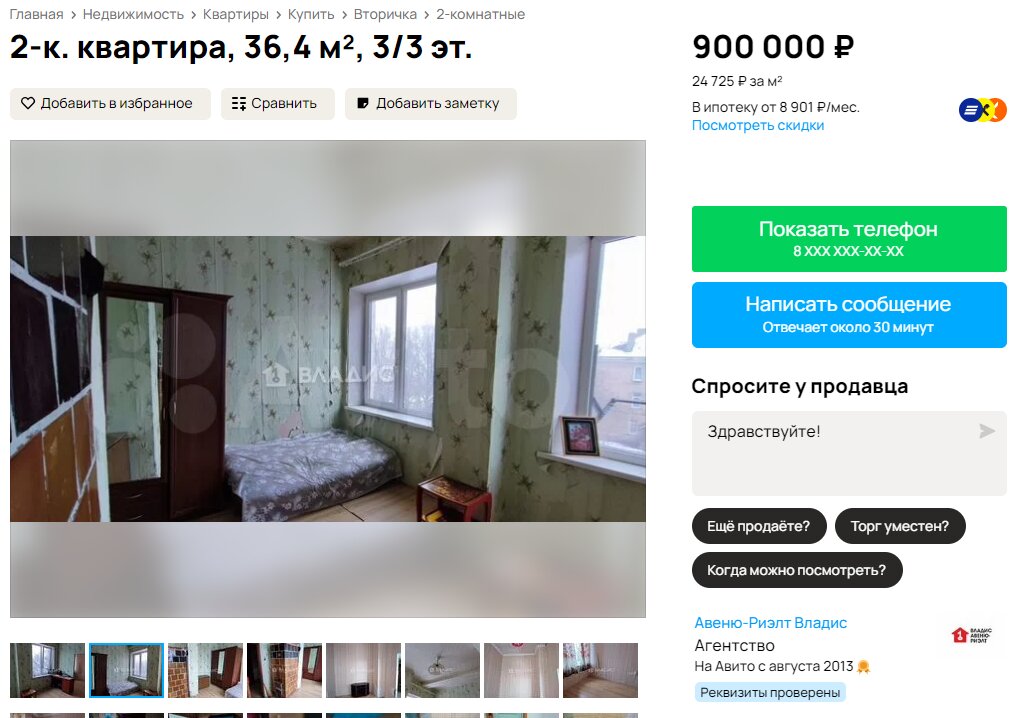Select the Торг уместен? suggestion
Viewport: 1024px width, 718px height.
pos(900,526)
